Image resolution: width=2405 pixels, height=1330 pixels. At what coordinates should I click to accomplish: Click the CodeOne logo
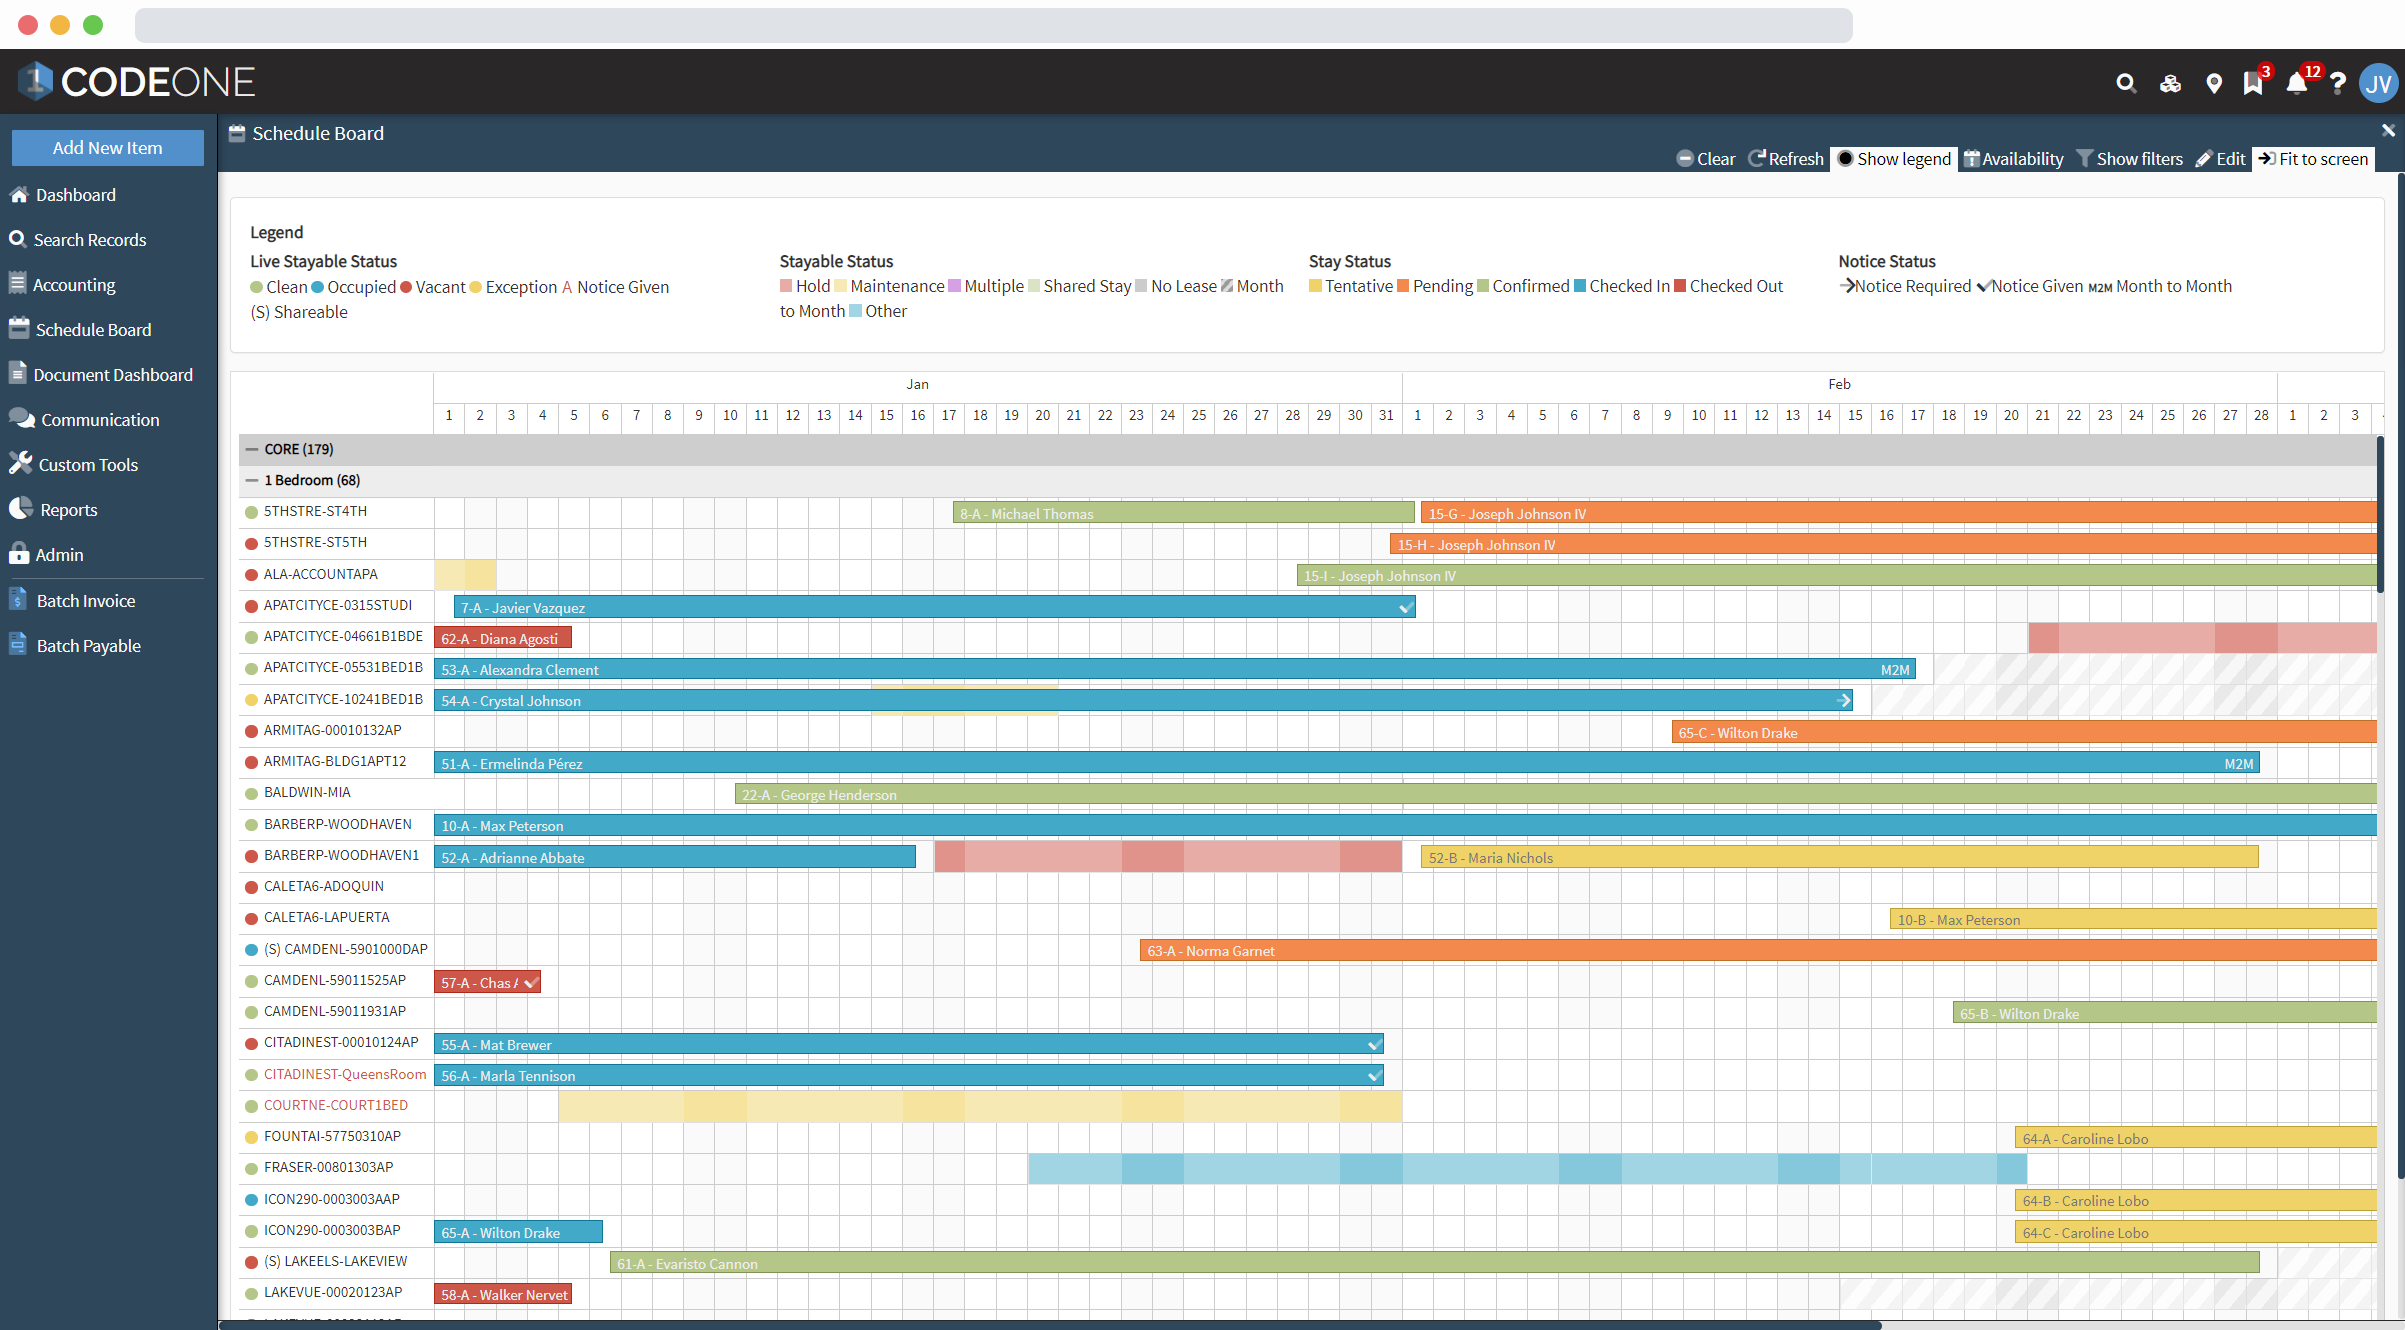click(137, 81)
